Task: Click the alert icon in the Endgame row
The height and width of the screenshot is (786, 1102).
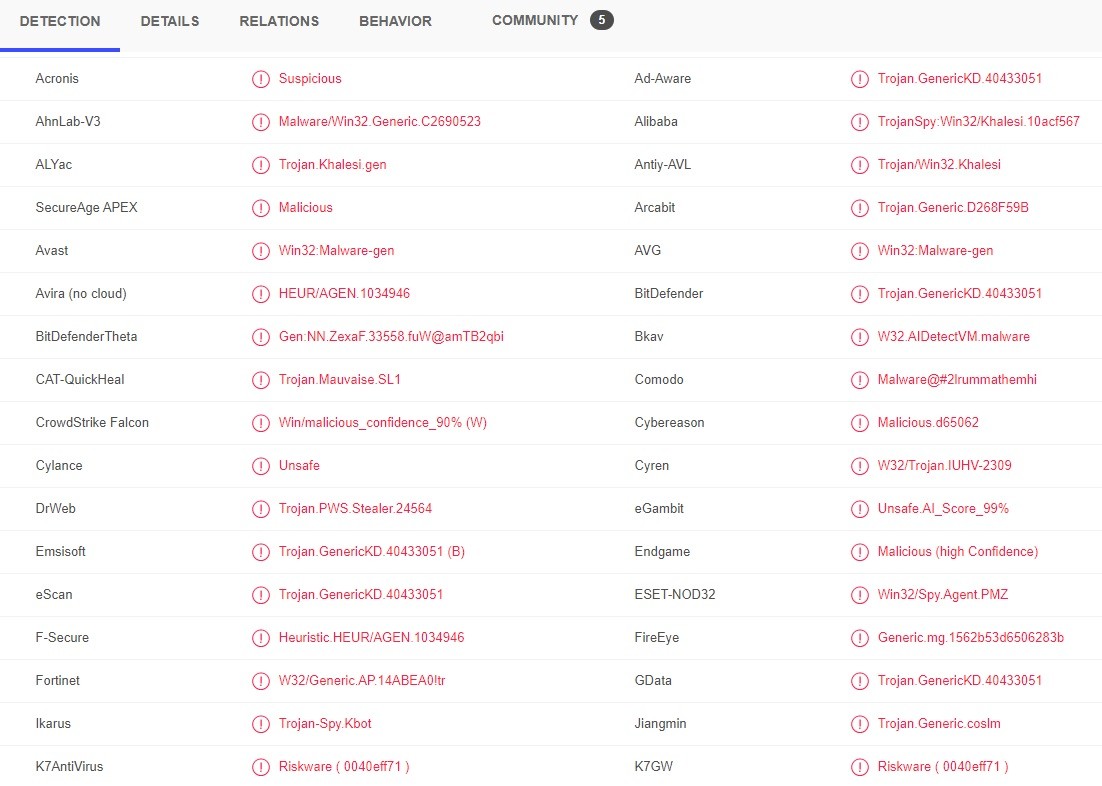Action: [860, 552]
